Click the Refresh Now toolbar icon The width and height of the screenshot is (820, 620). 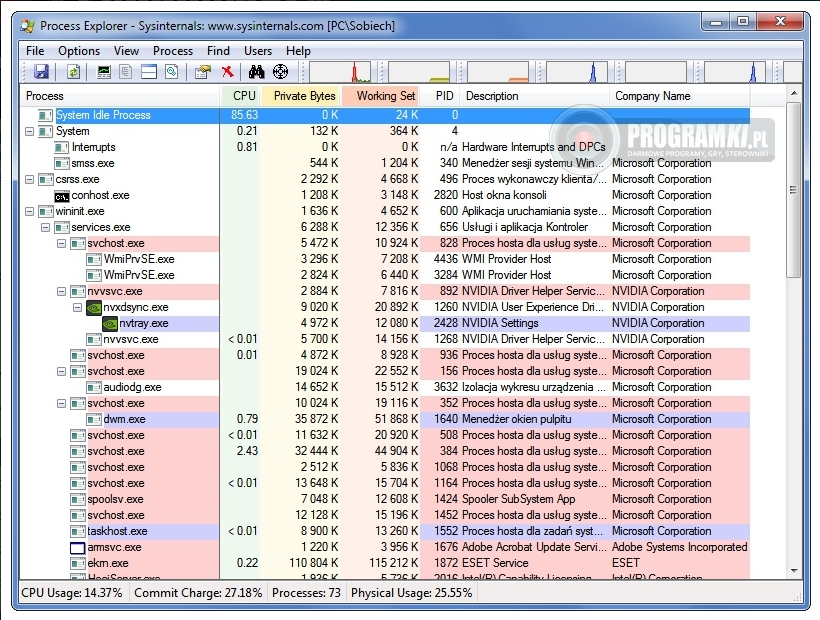click(x=74, y=72)
